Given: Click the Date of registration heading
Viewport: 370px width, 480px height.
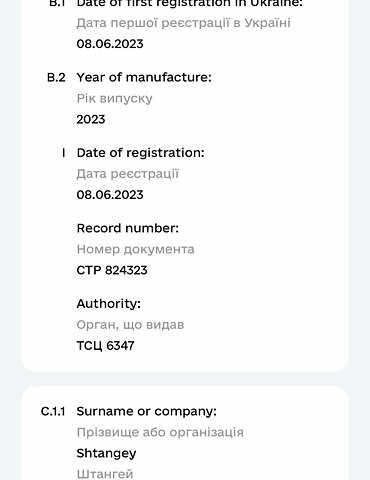Looking at the screenshot, I should pyautogui.click(x=140, y=153).
